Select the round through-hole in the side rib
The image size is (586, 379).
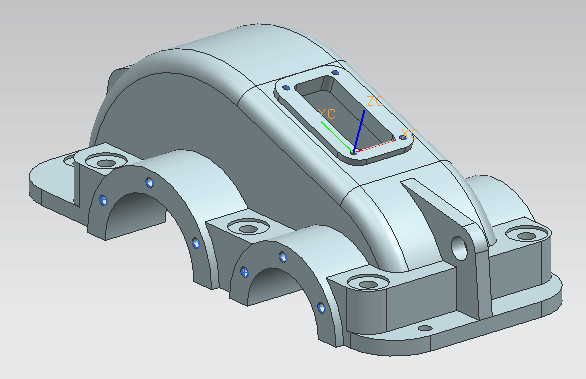(x=459, y=249)
